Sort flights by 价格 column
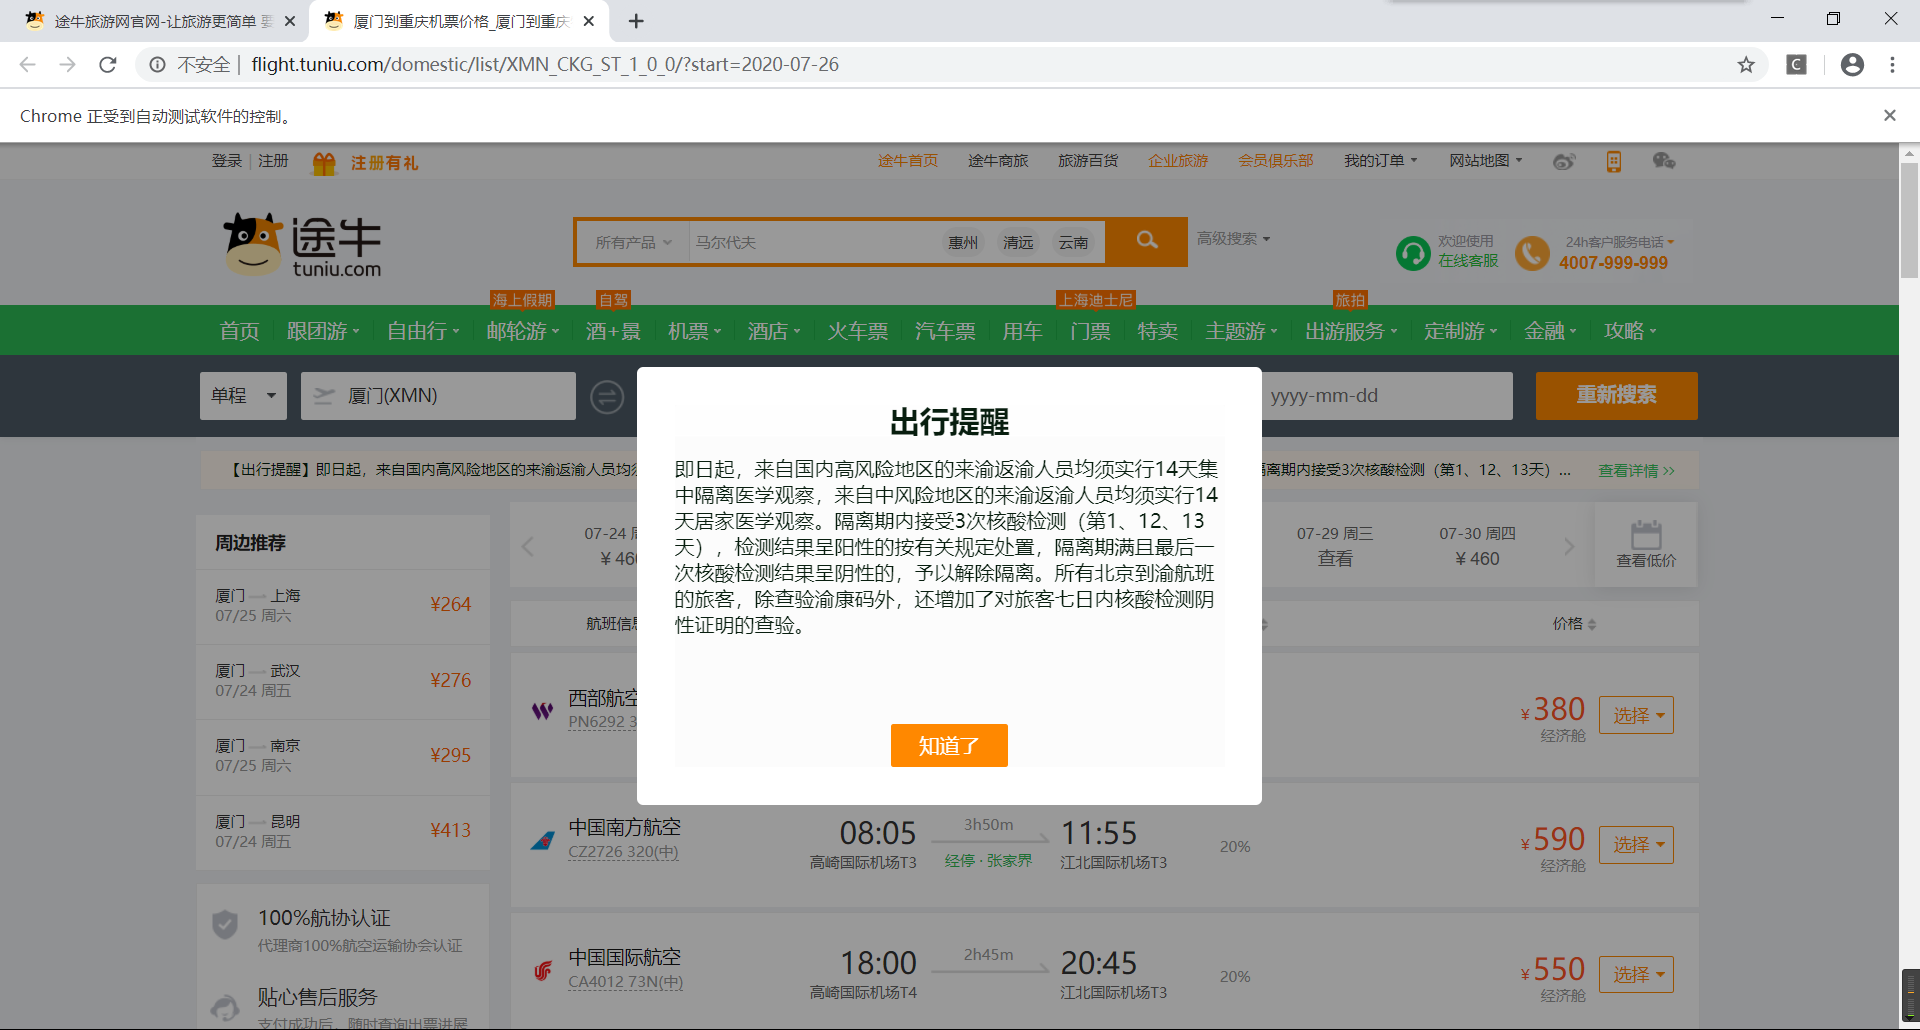 coord(1574,624)
